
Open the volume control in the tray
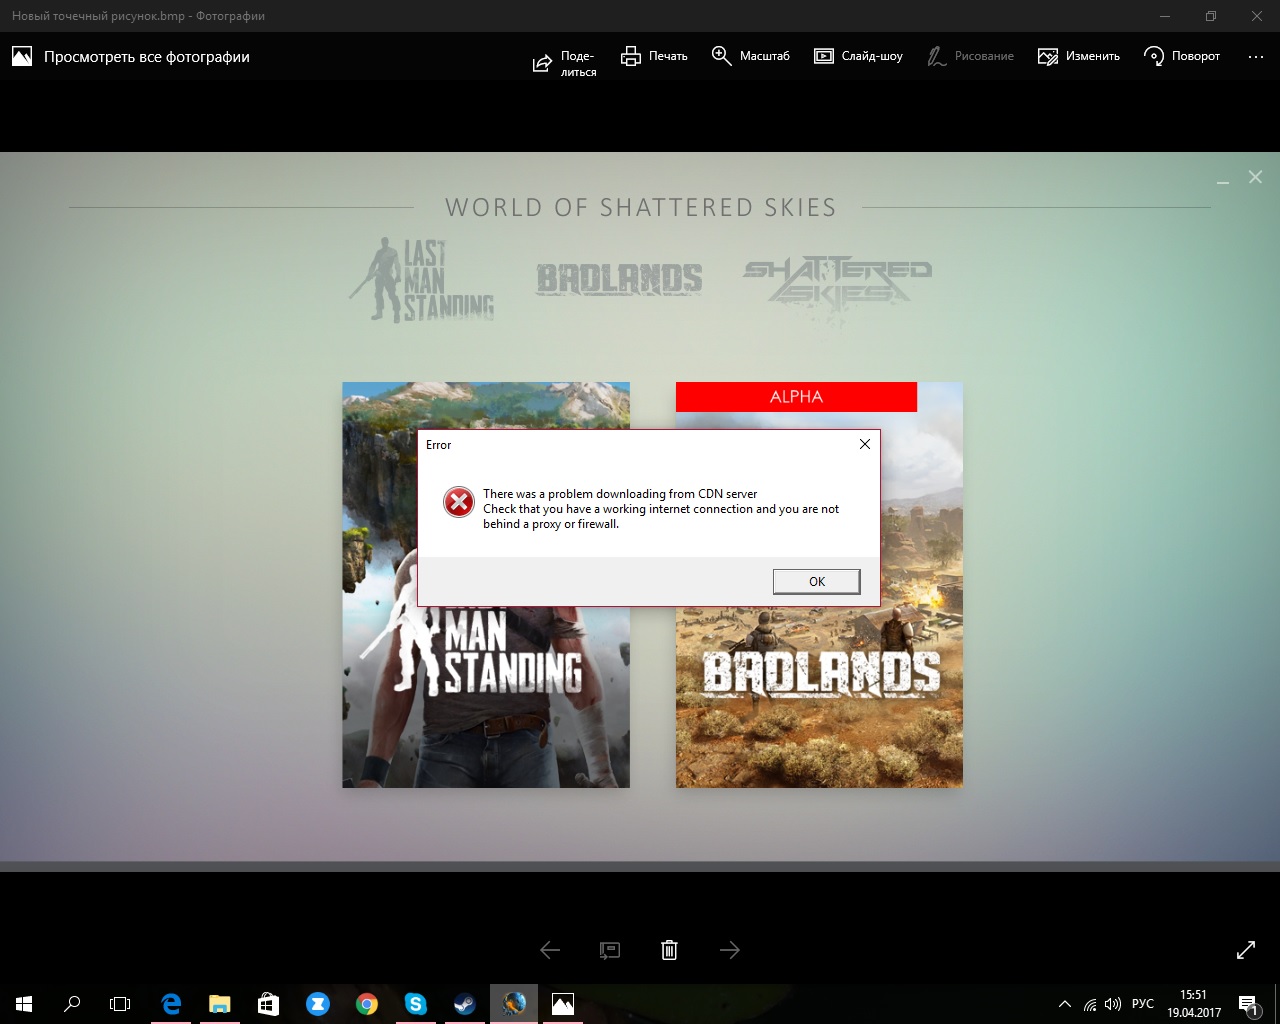(1112, 1004)
